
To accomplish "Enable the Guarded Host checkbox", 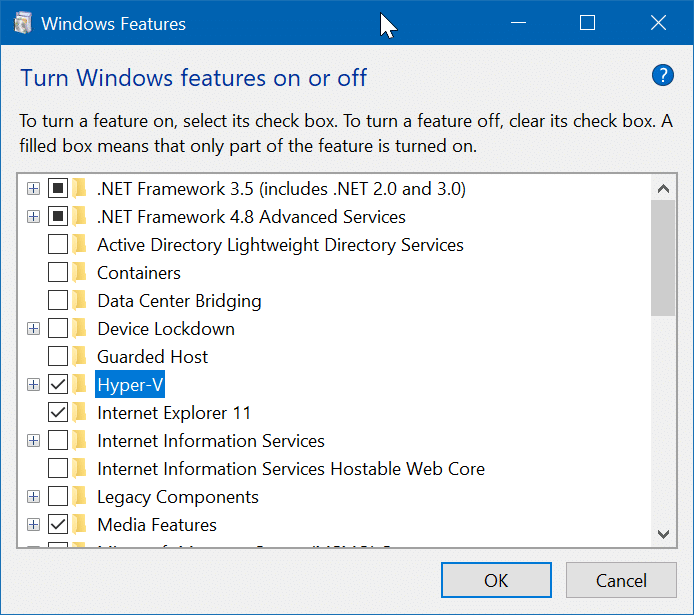I will [58, 356].
